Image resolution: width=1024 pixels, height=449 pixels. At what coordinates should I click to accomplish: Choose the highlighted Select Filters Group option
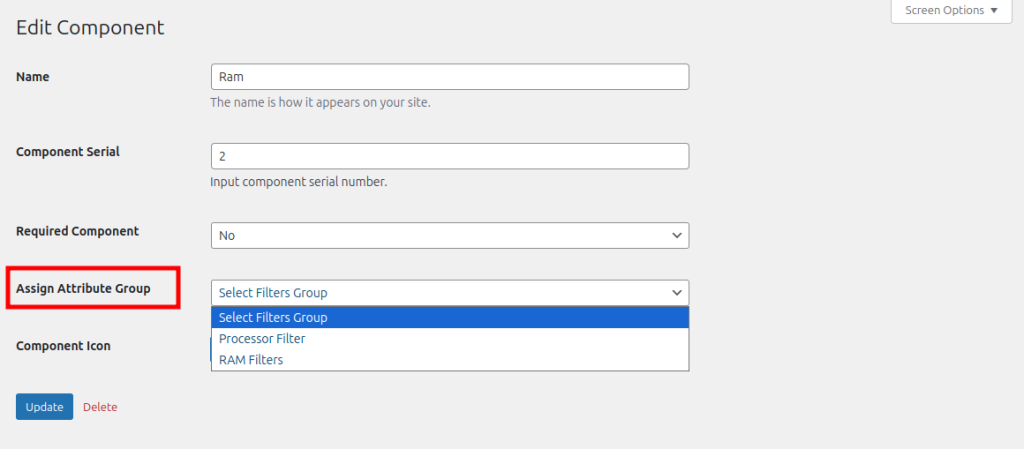(450, 318)
